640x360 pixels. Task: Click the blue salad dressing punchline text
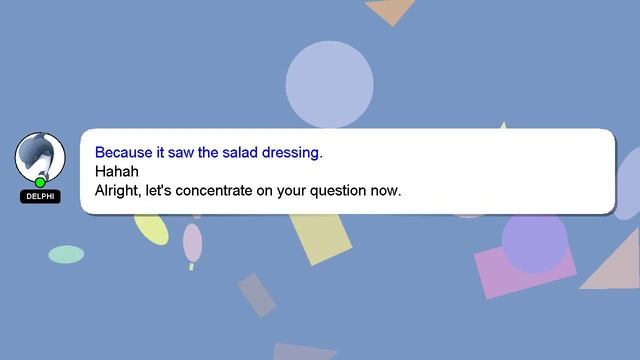coord(209,152)
